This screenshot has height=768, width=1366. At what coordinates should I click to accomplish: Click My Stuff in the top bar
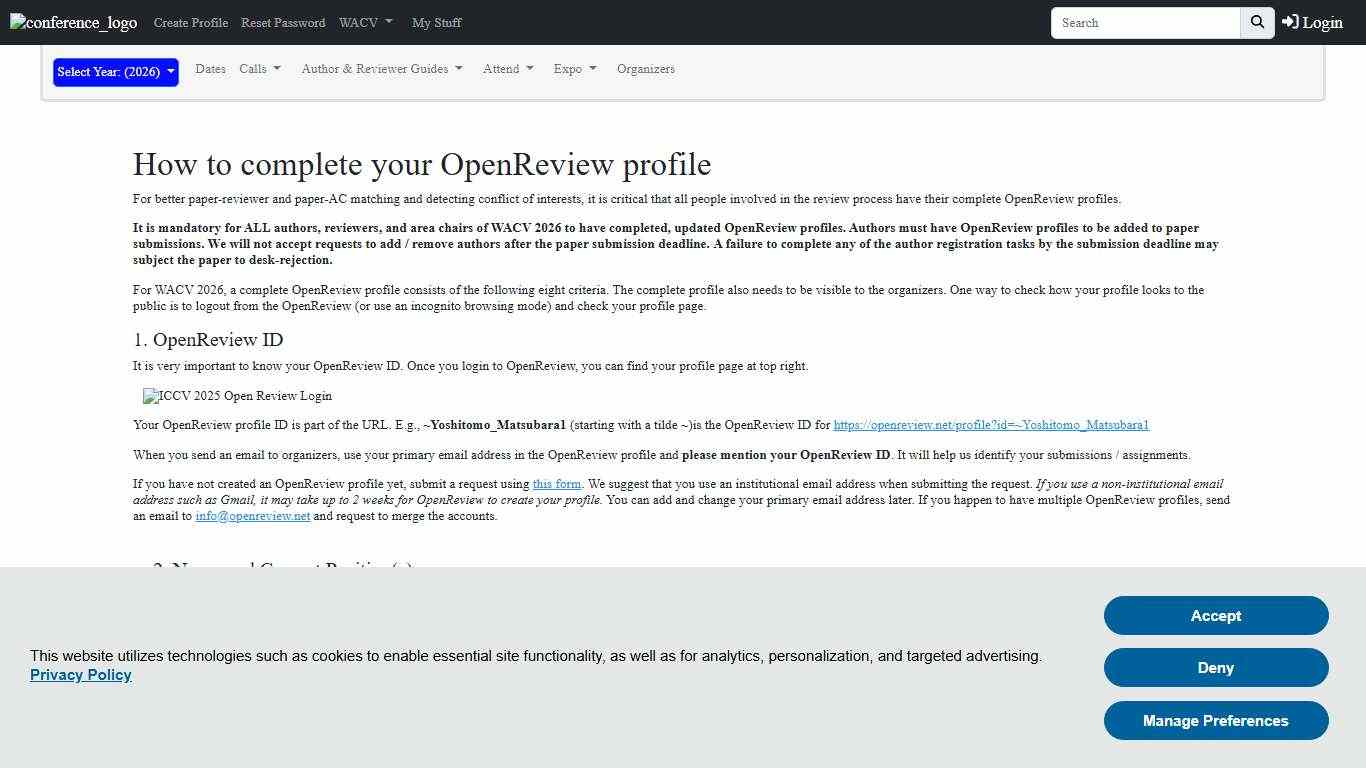pos(436,22)
